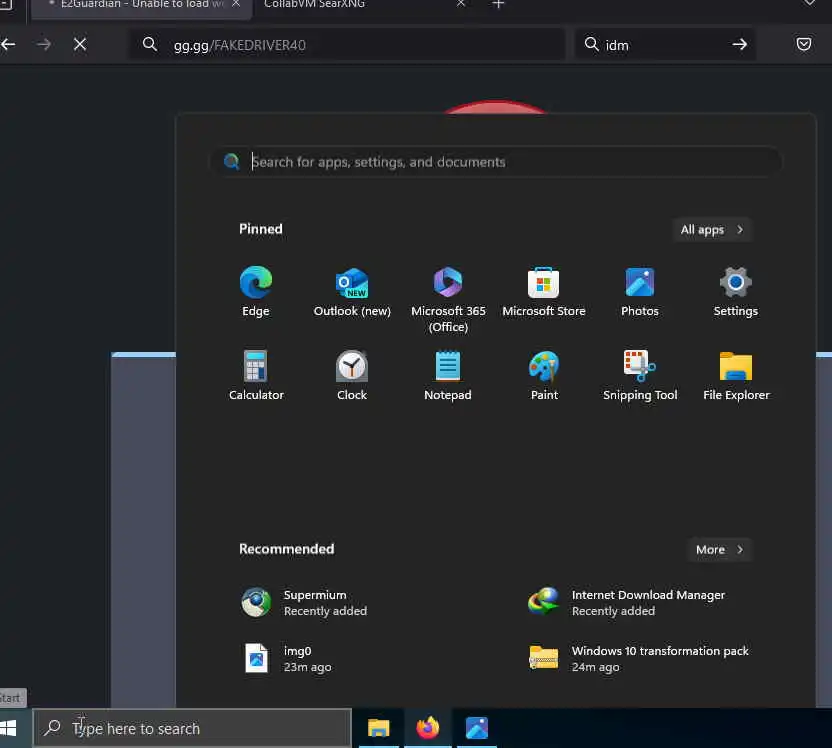The width and height of the screenshot is (832, 748).
Task: Open a new browser tab
Action: 498,4
